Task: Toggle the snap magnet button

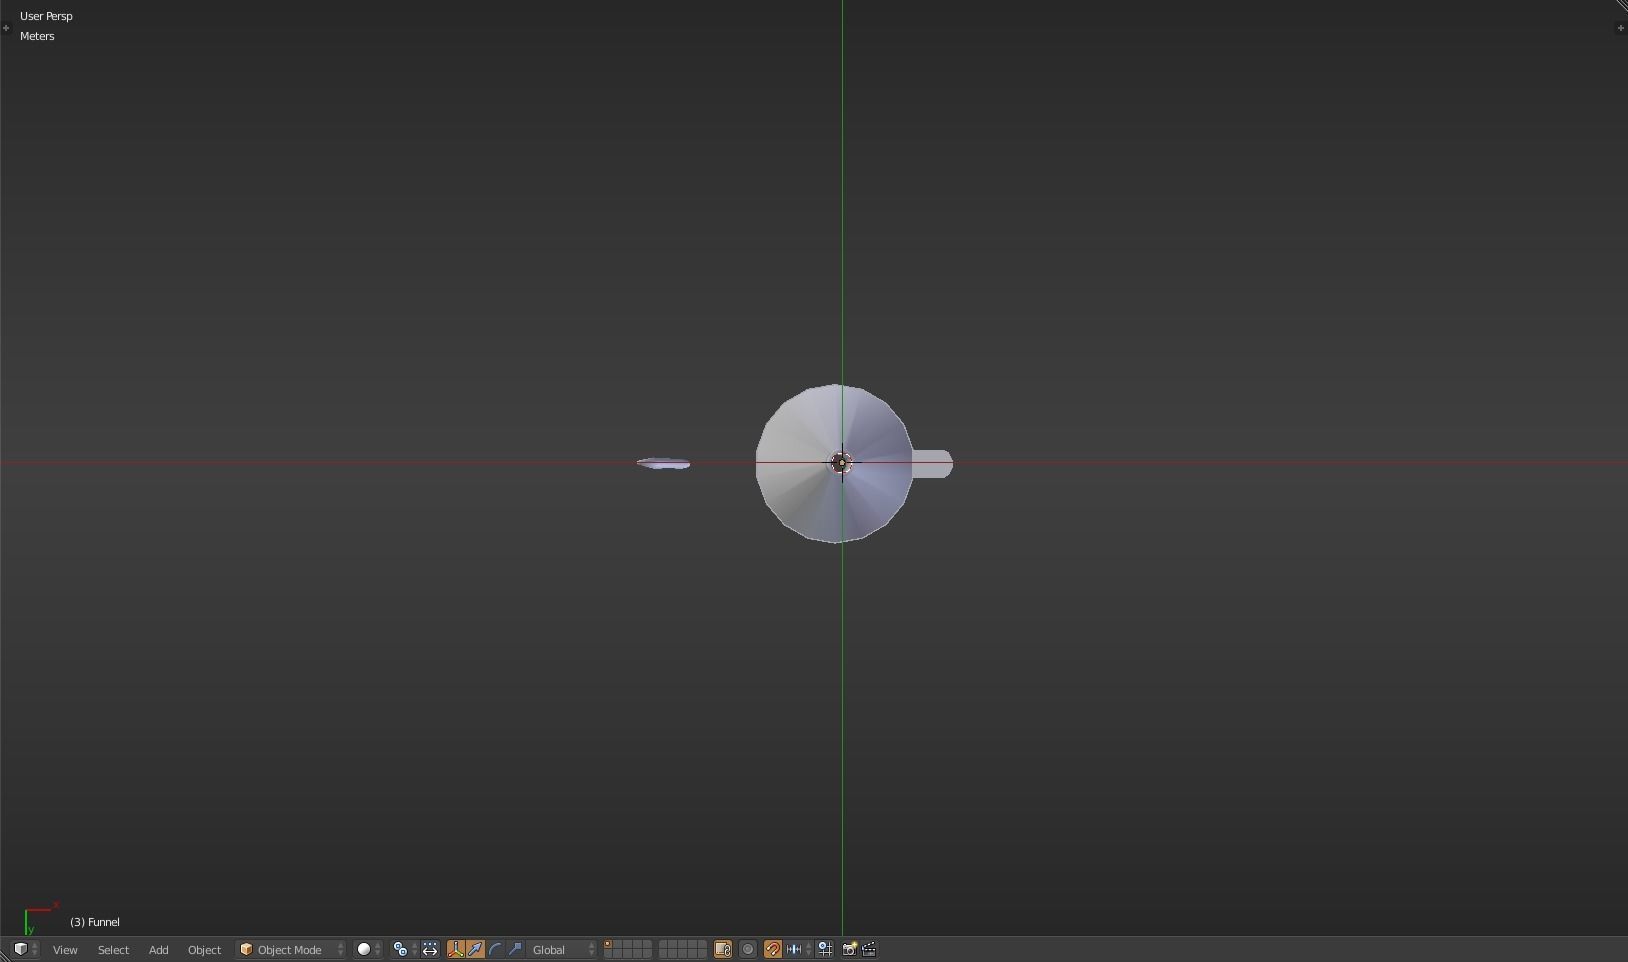Action: tap(773, 949)
